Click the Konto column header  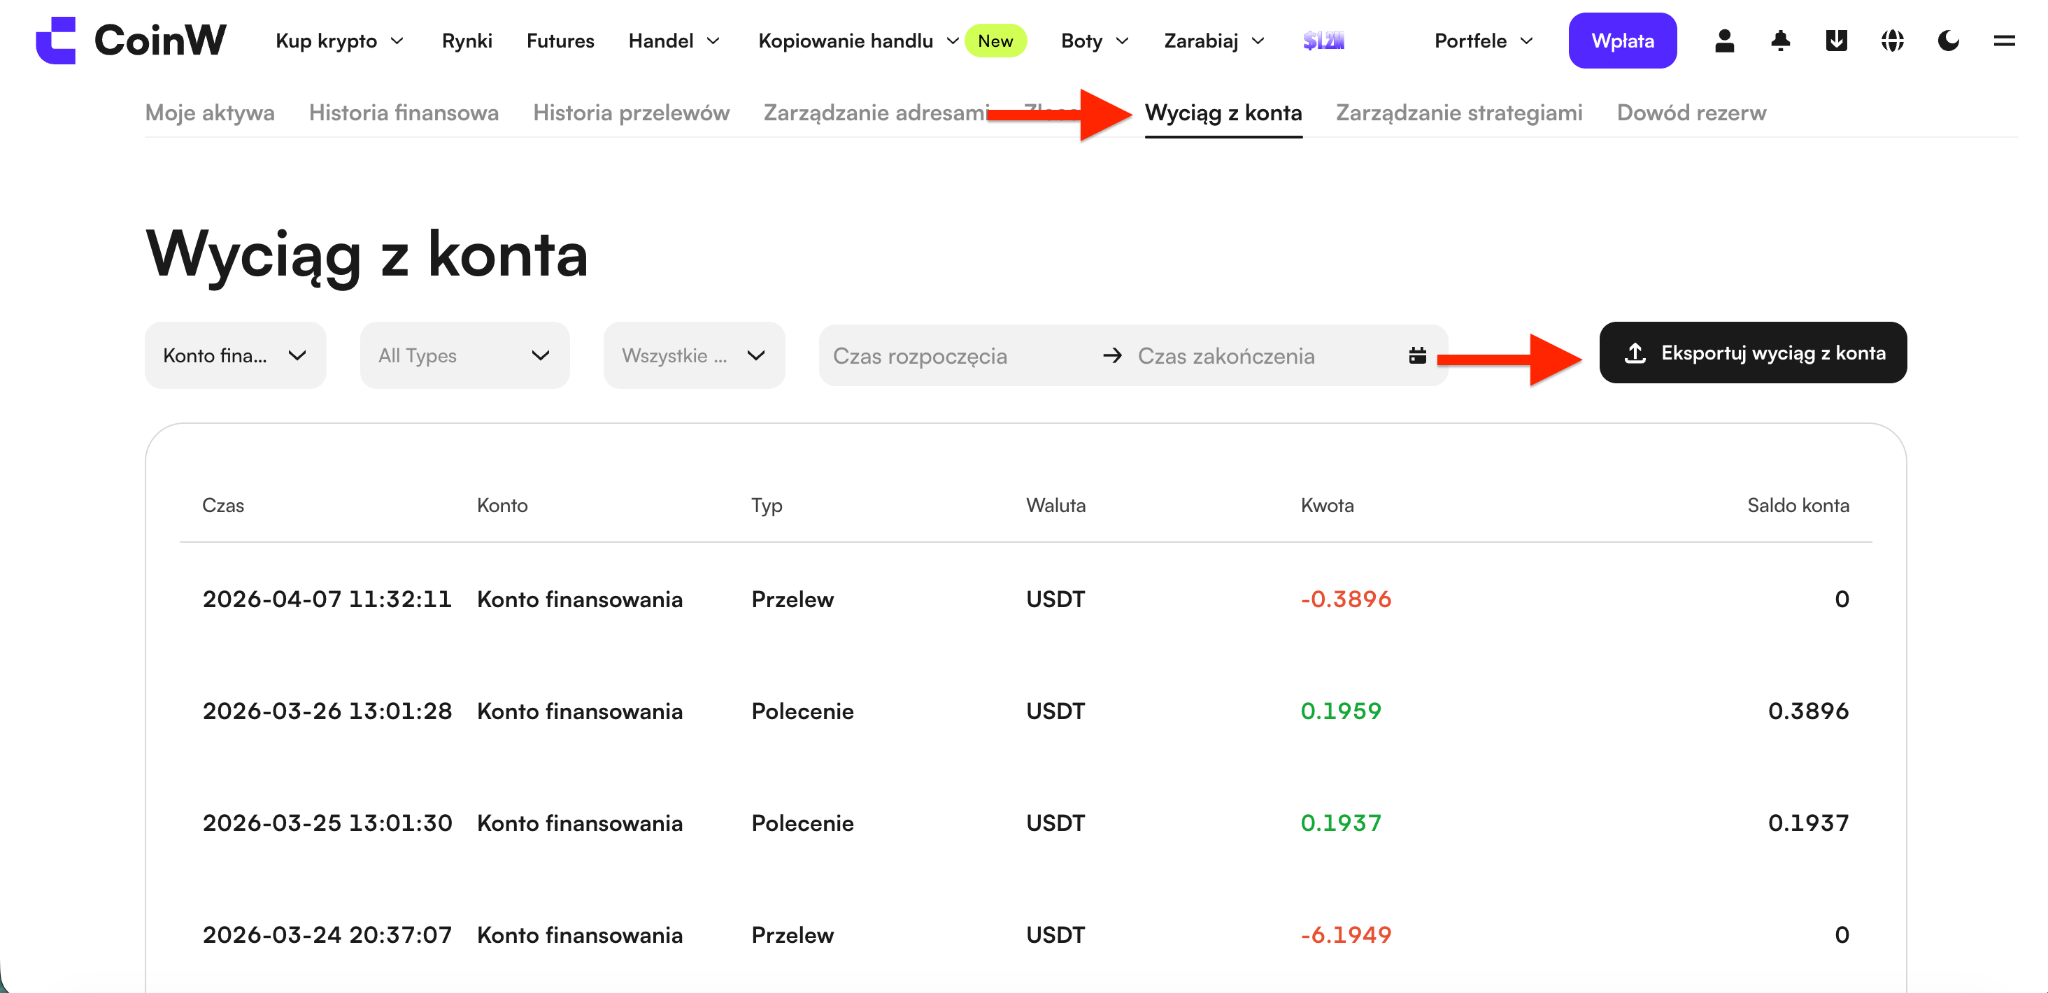click(x=502, y=506)
